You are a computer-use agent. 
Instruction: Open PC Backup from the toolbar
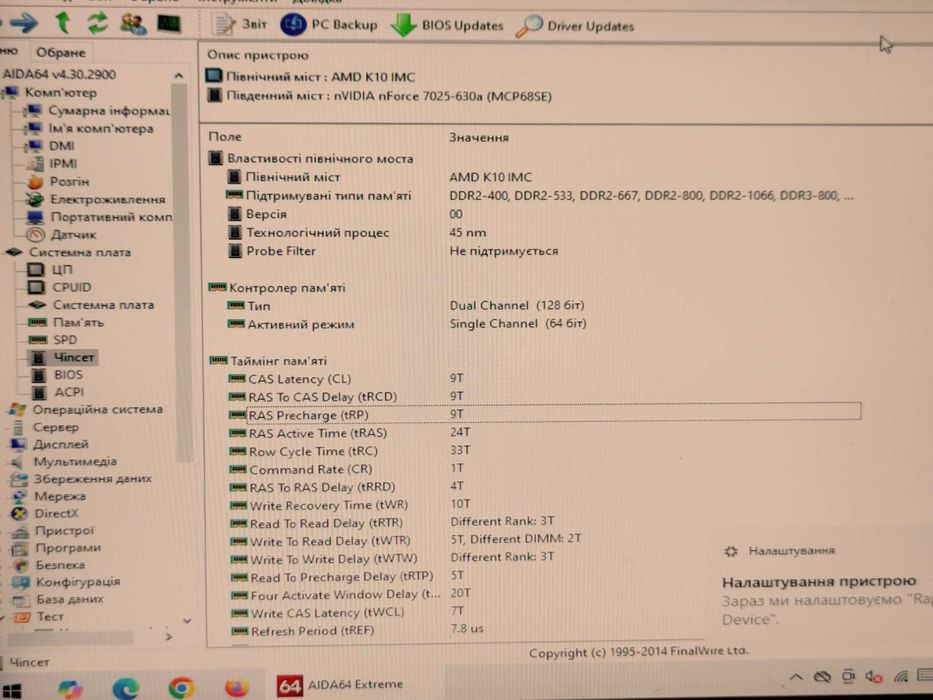[x=329, y=25]
